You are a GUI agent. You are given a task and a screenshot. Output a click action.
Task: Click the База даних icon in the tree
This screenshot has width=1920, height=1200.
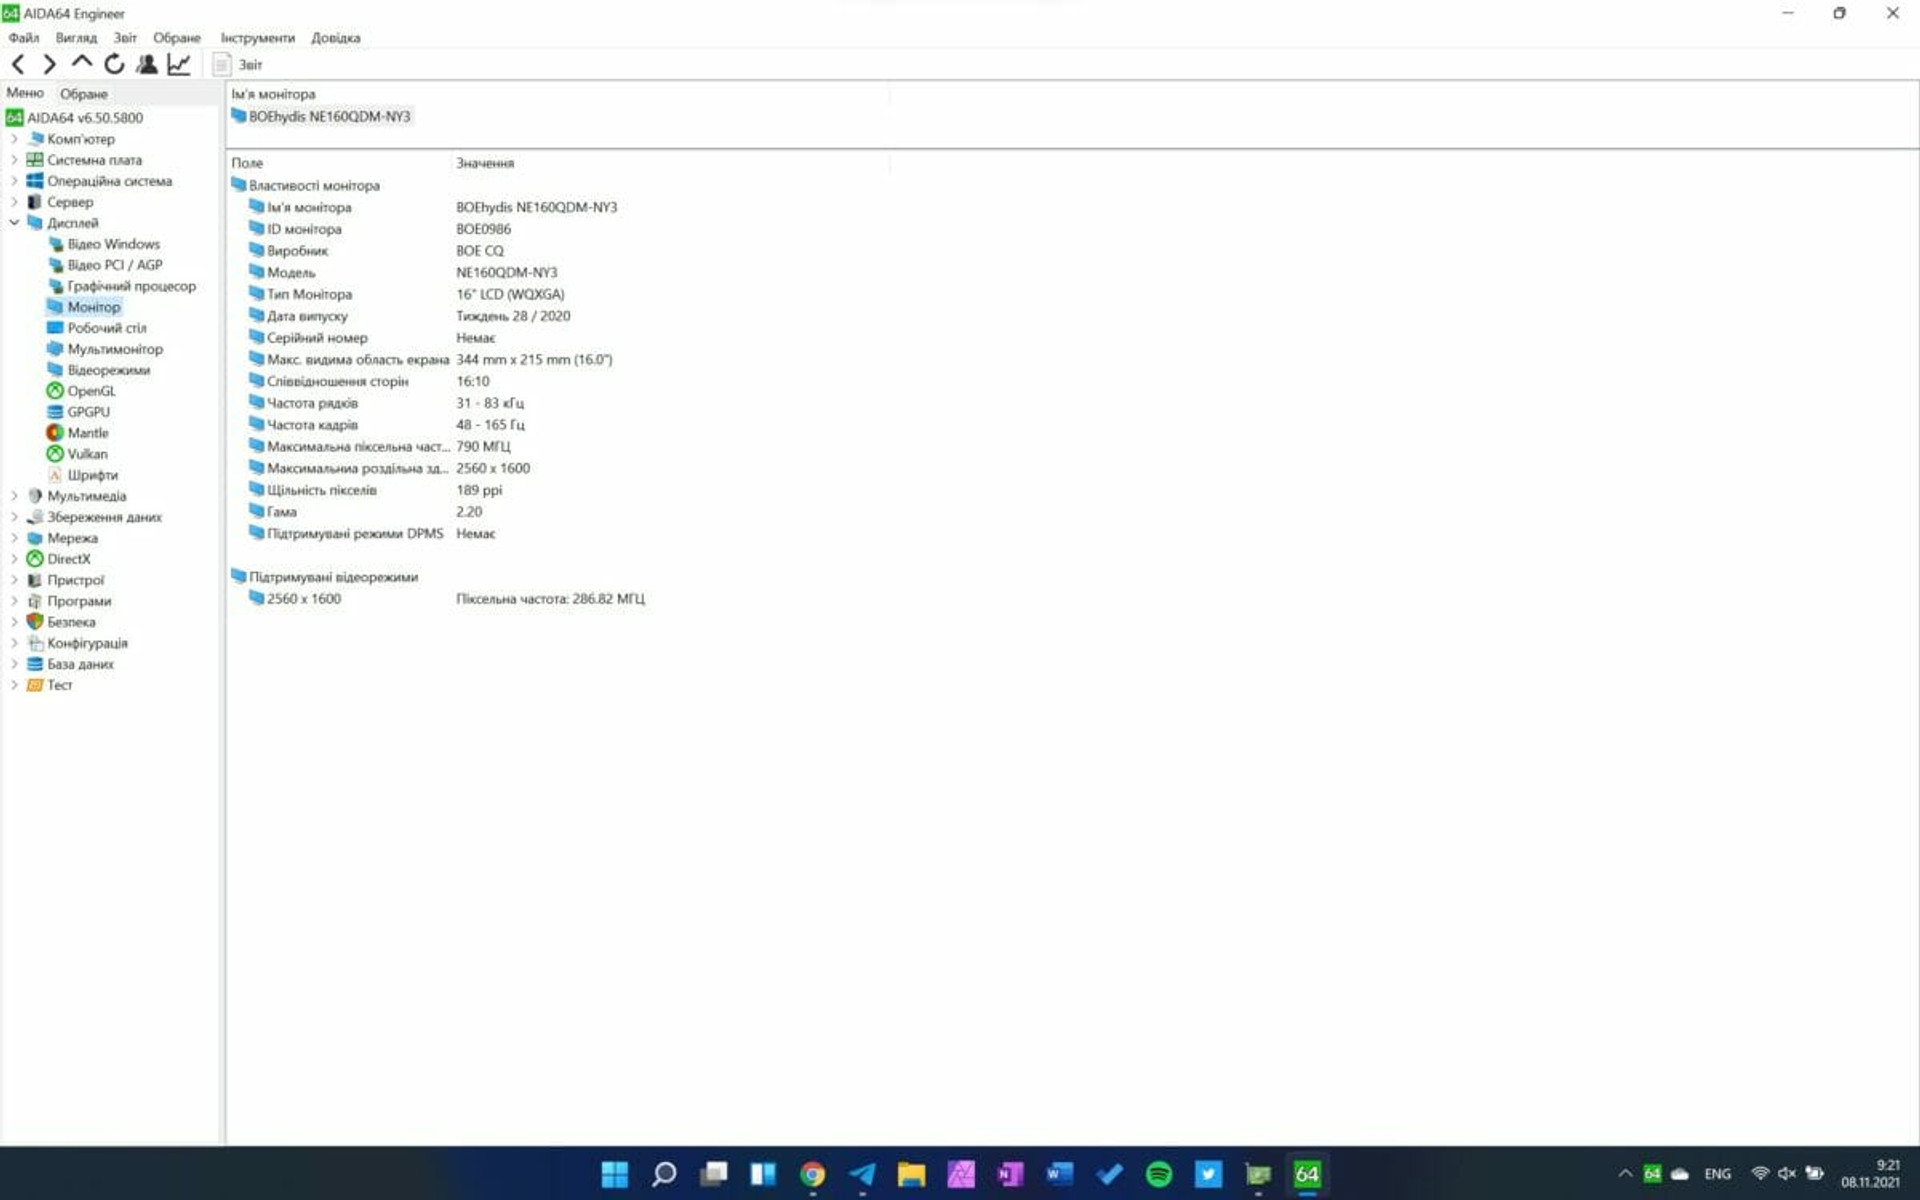point(35,664)
